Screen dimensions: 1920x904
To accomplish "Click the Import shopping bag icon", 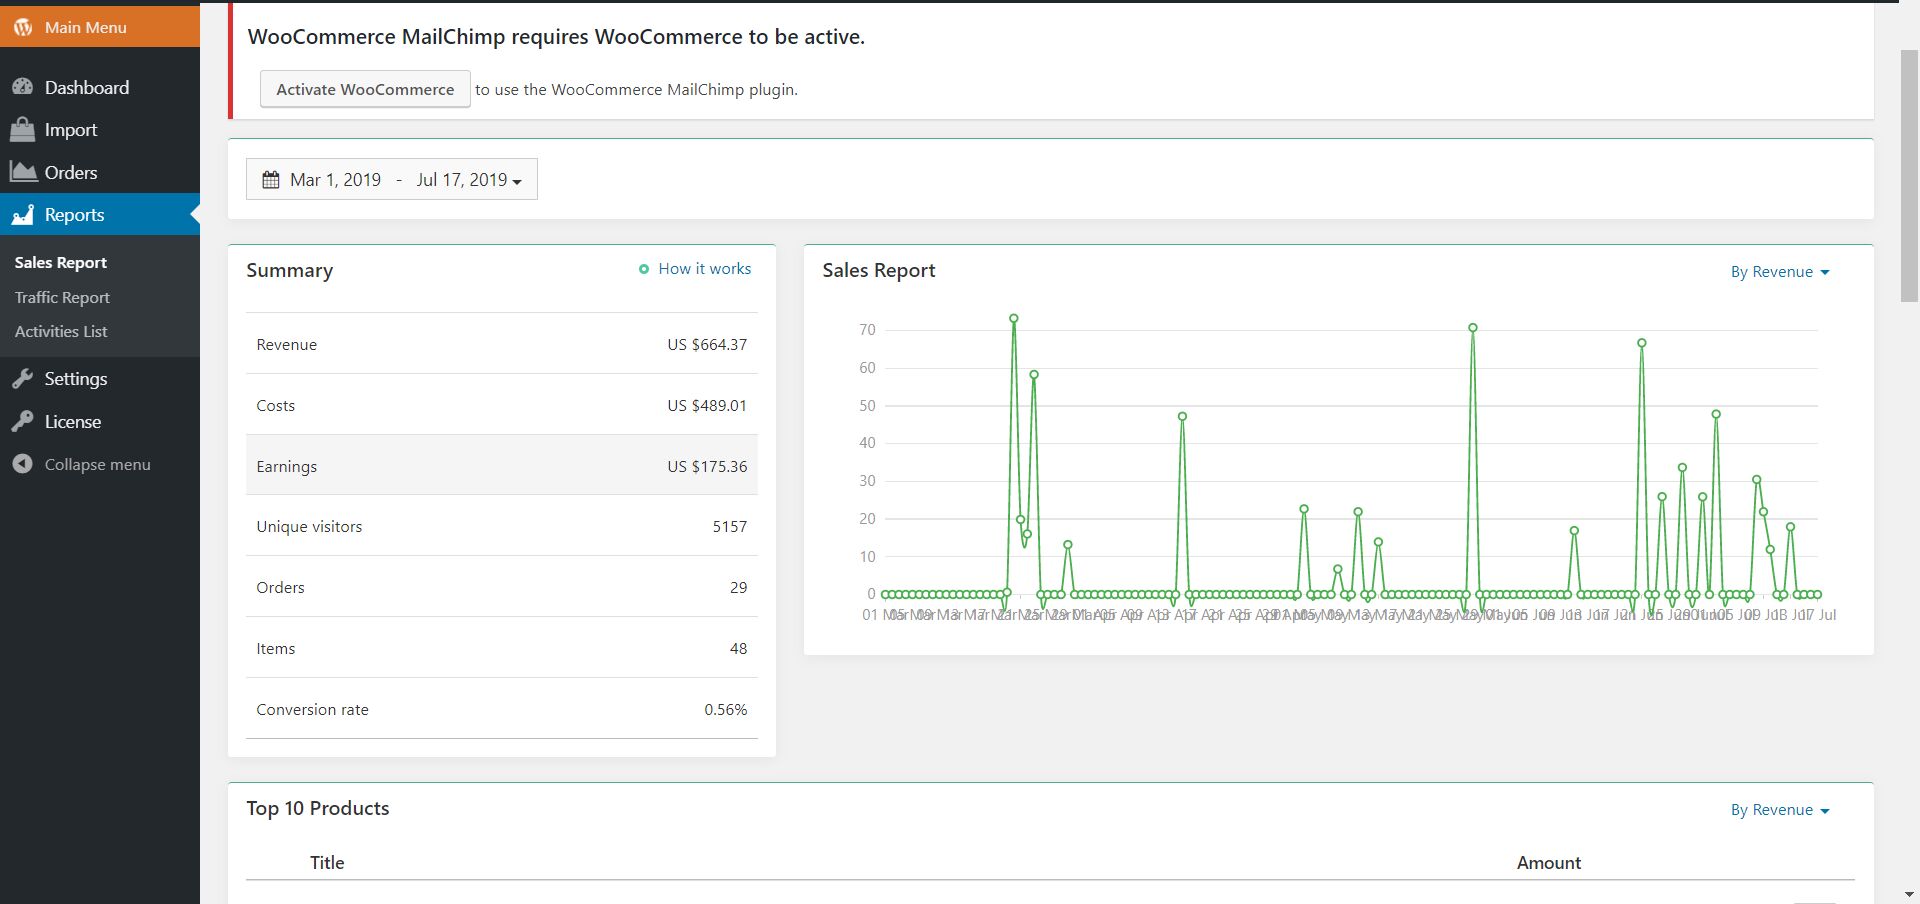I will pos(23,130).
